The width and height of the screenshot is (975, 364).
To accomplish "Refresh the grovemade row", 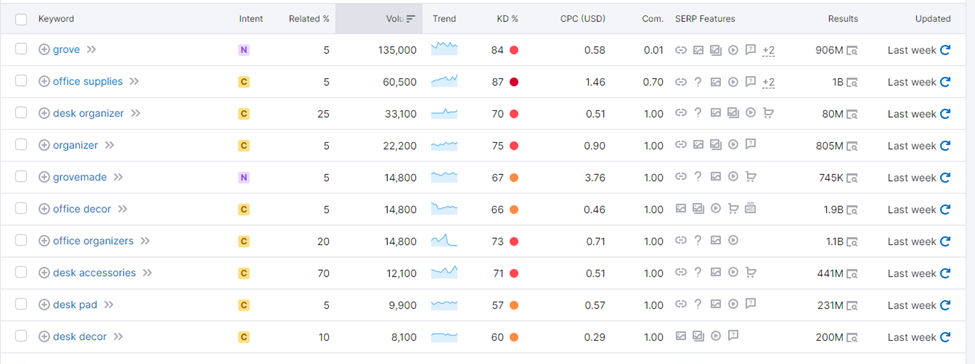I will (945, 177).
